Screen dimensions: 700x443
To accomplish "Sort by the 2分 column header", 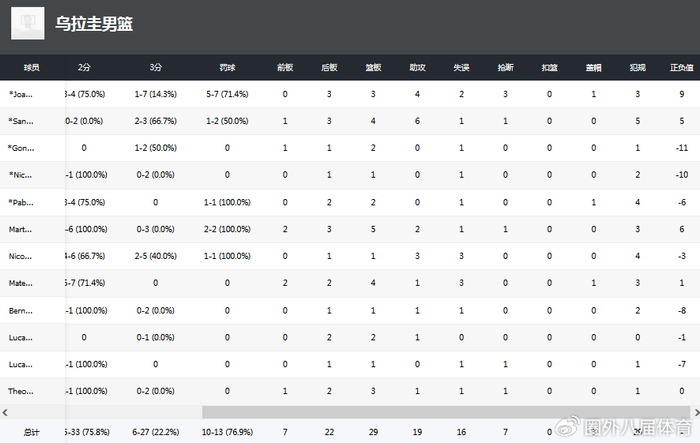I will pos(84,67).
